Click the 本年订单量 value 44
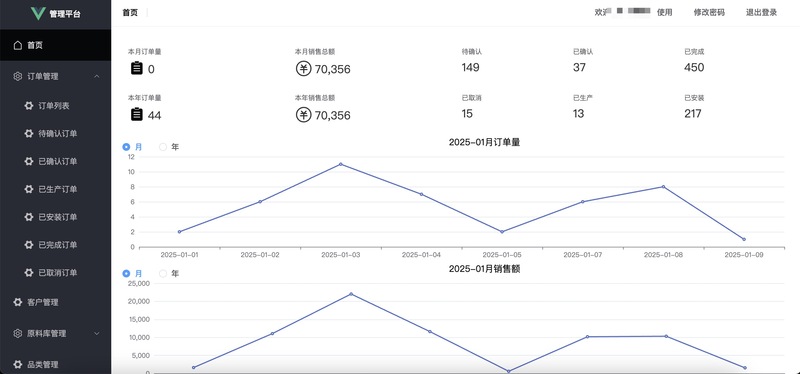Screen dimensions: 800x374 pos(155,115)
